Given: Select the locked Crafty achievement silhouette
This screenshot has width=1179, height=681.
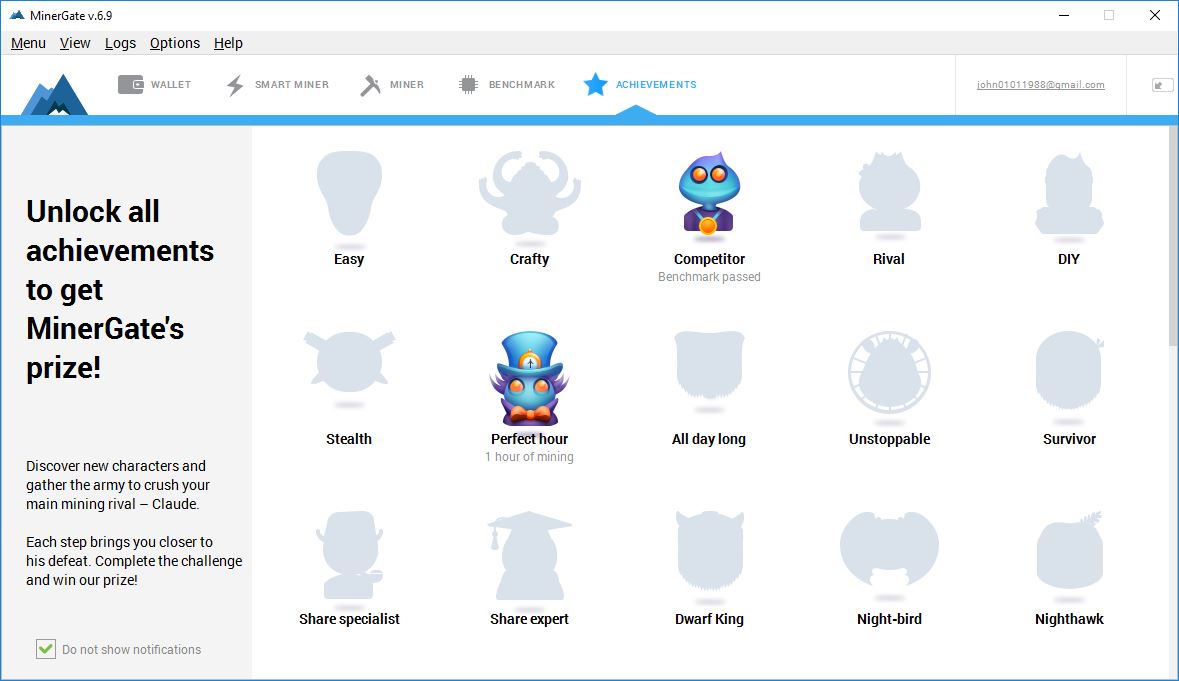Looking at the screenshot, I should (529, 195).
